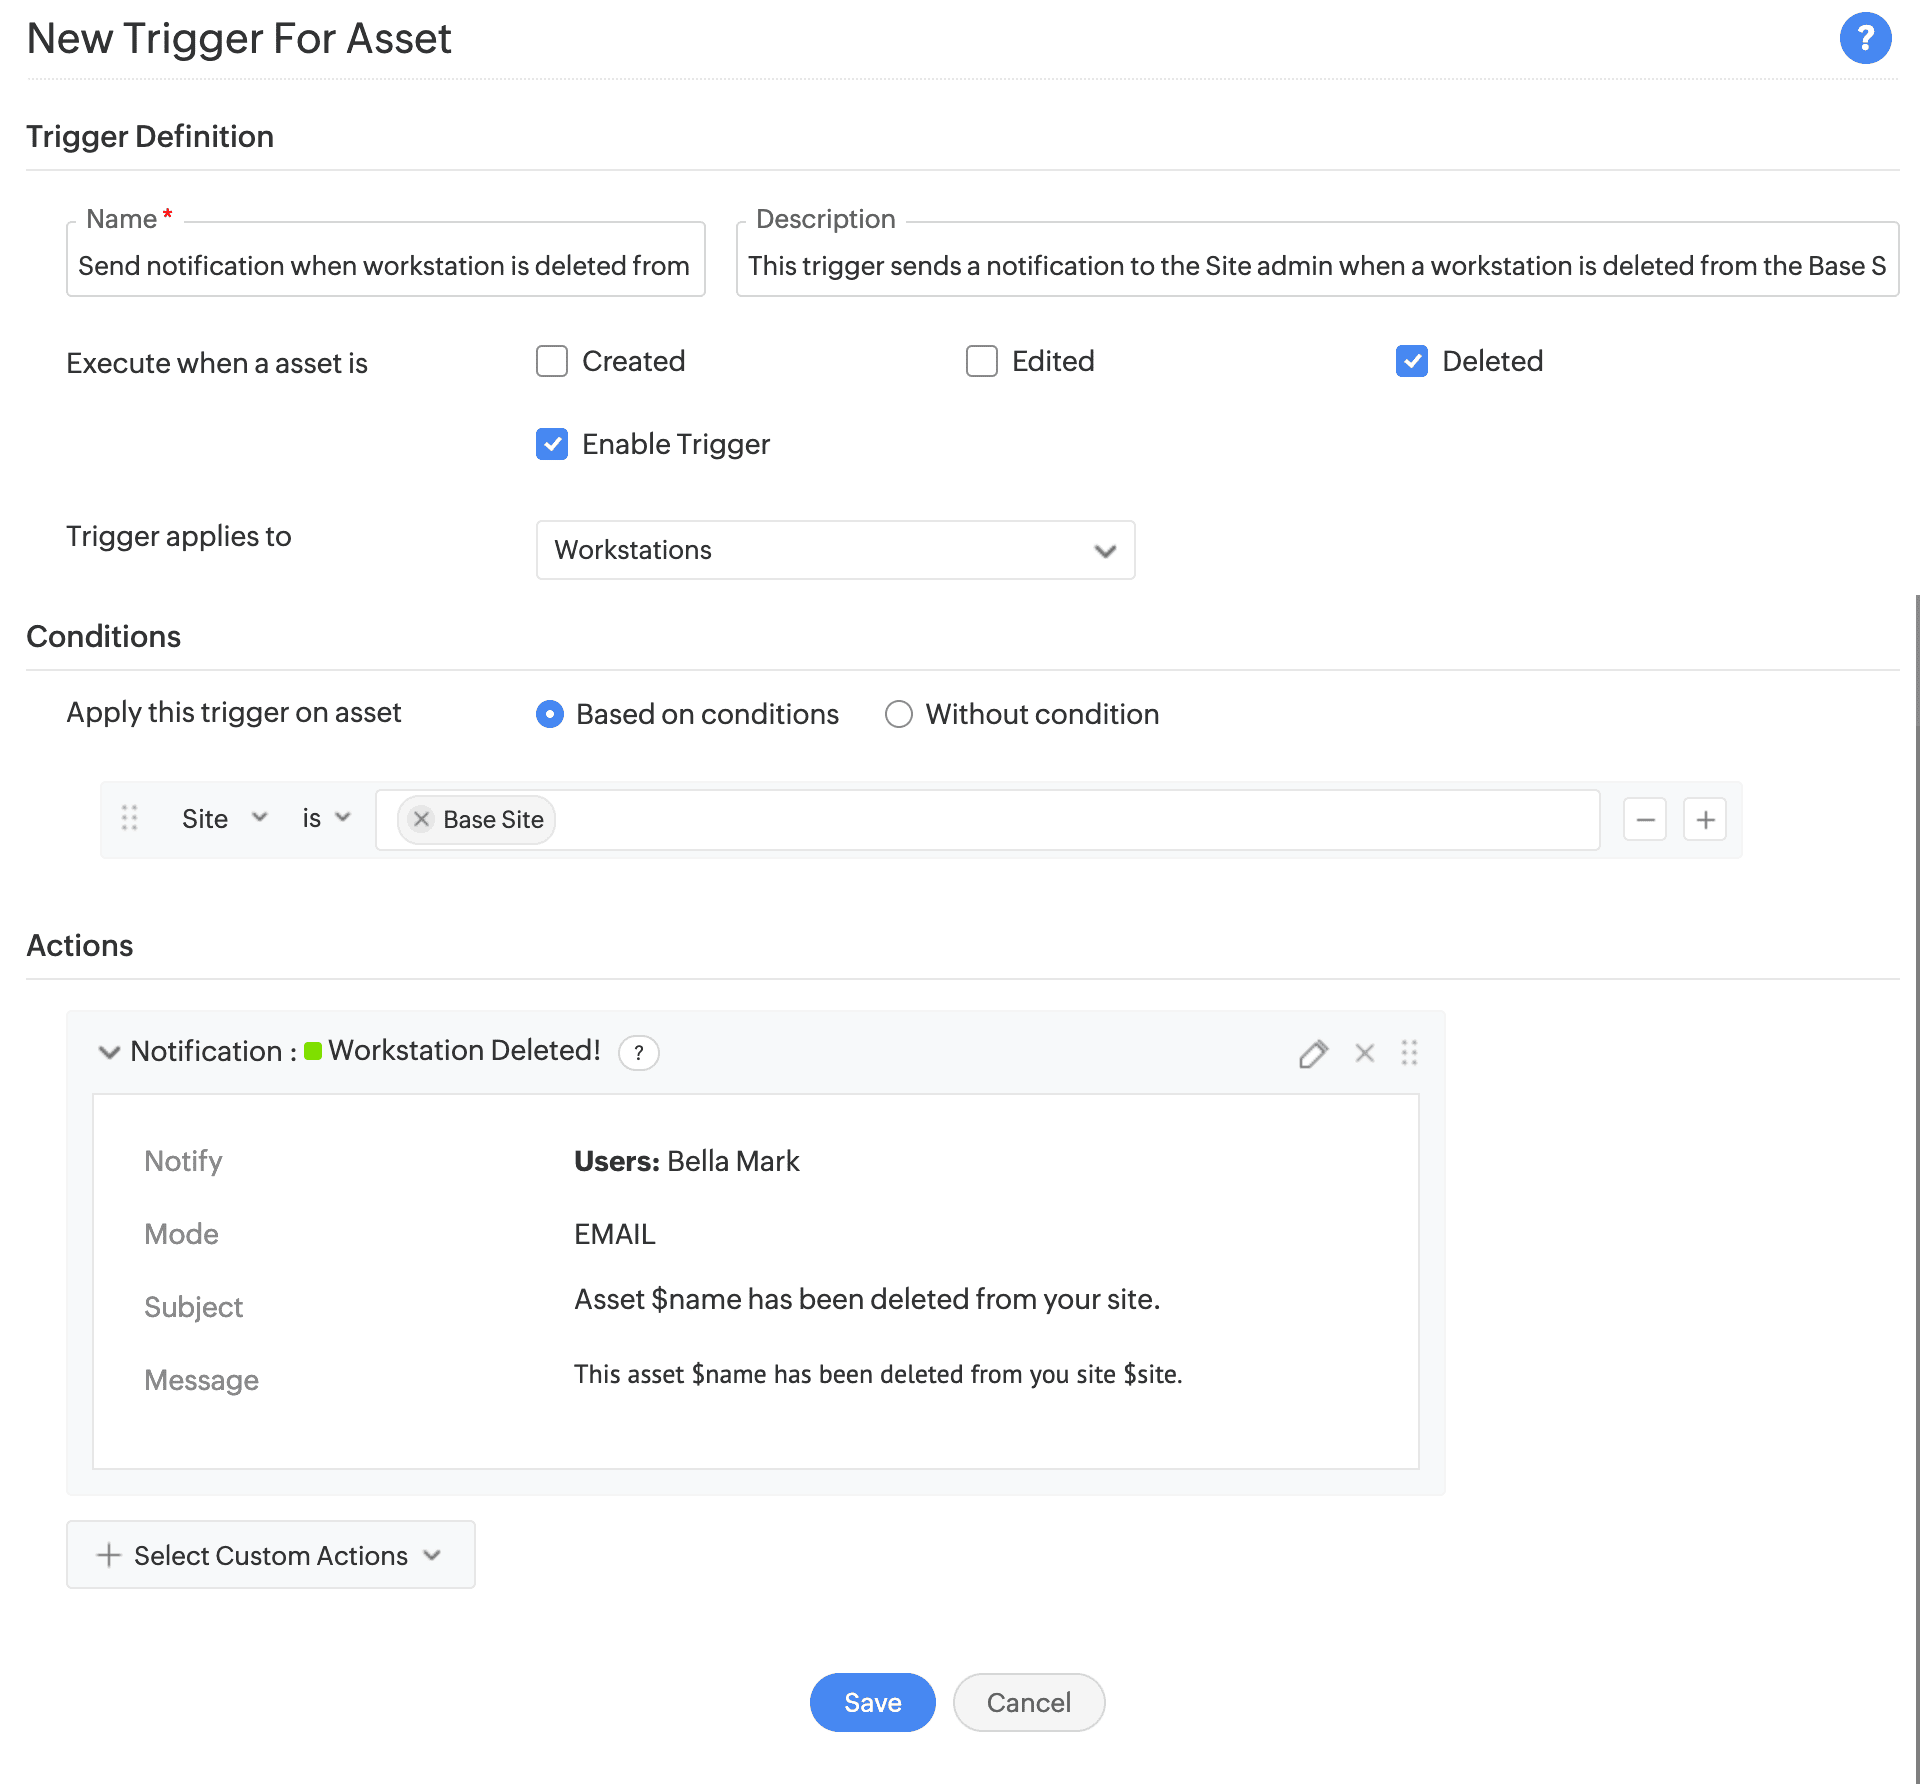Click the condition row drag handle
The height and width of the screenshot is (1784, 1920).
tap(130, 819)
